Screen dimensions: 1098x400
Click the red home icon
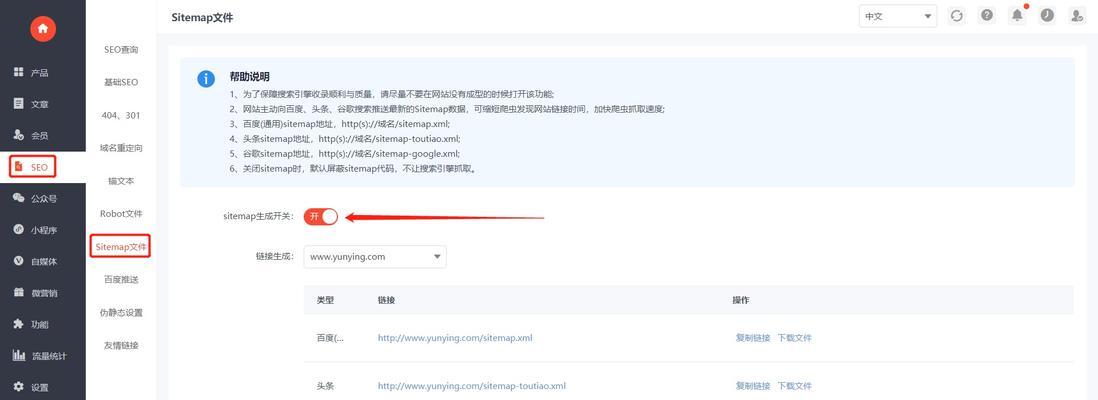pyautogui.click(x=43, y=29)
